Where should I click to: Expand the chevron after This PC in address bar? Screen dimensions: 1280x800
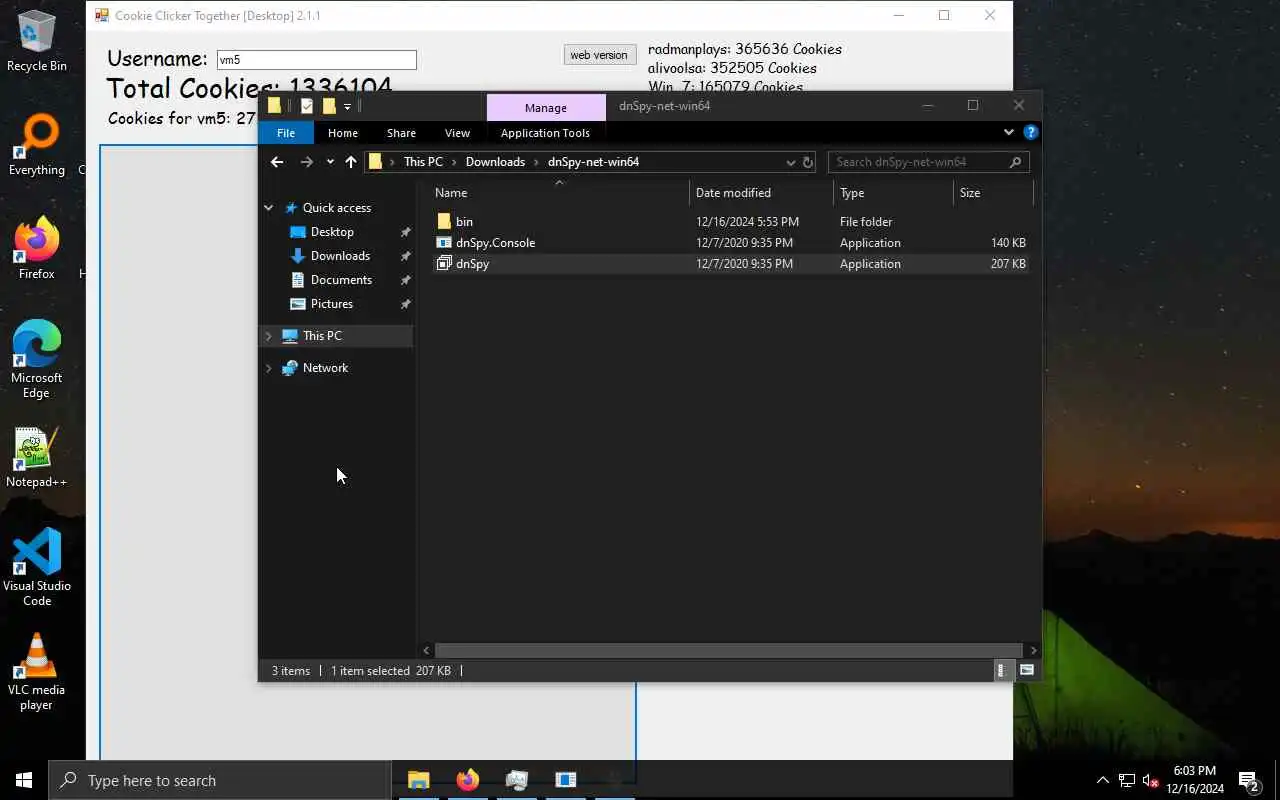coord(454,162)
